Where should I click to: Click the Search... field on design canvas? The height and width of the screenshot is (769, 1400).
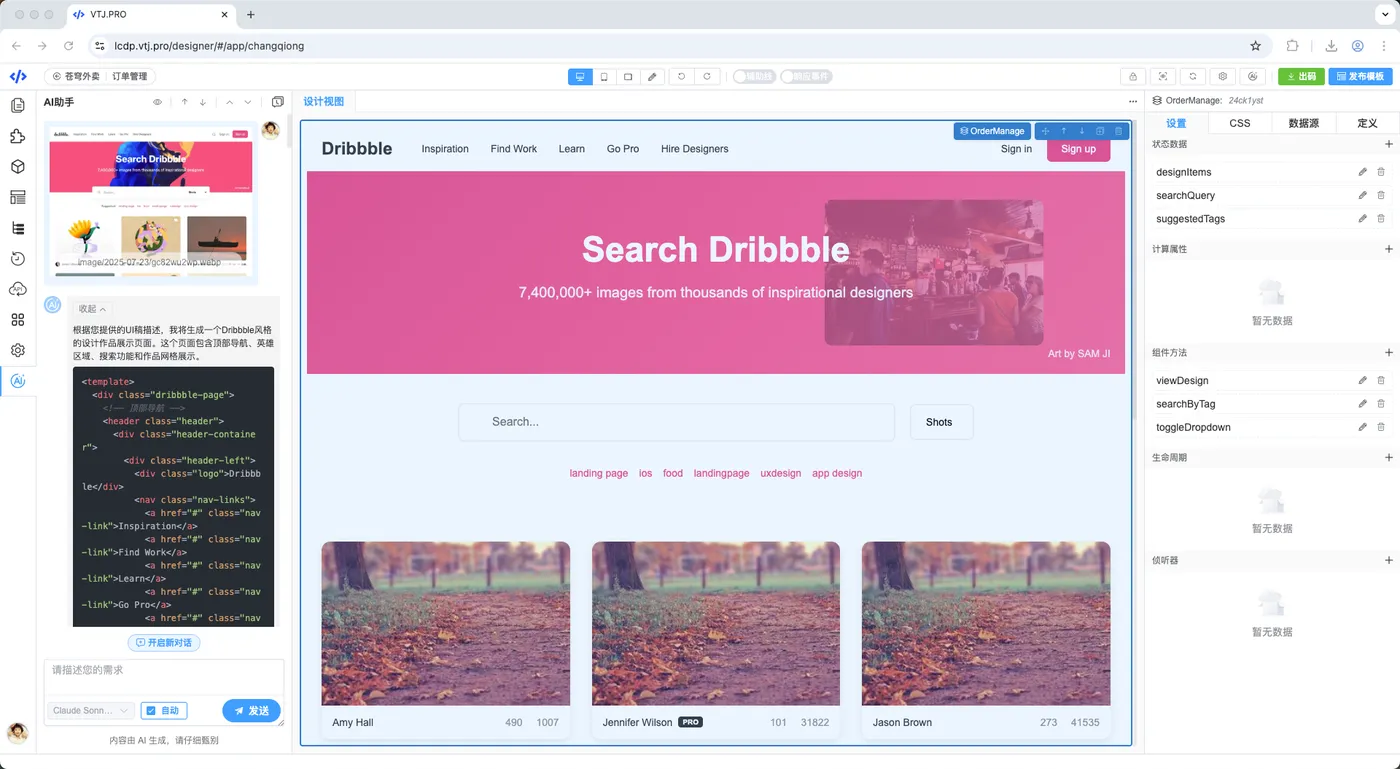pos(676,422)
